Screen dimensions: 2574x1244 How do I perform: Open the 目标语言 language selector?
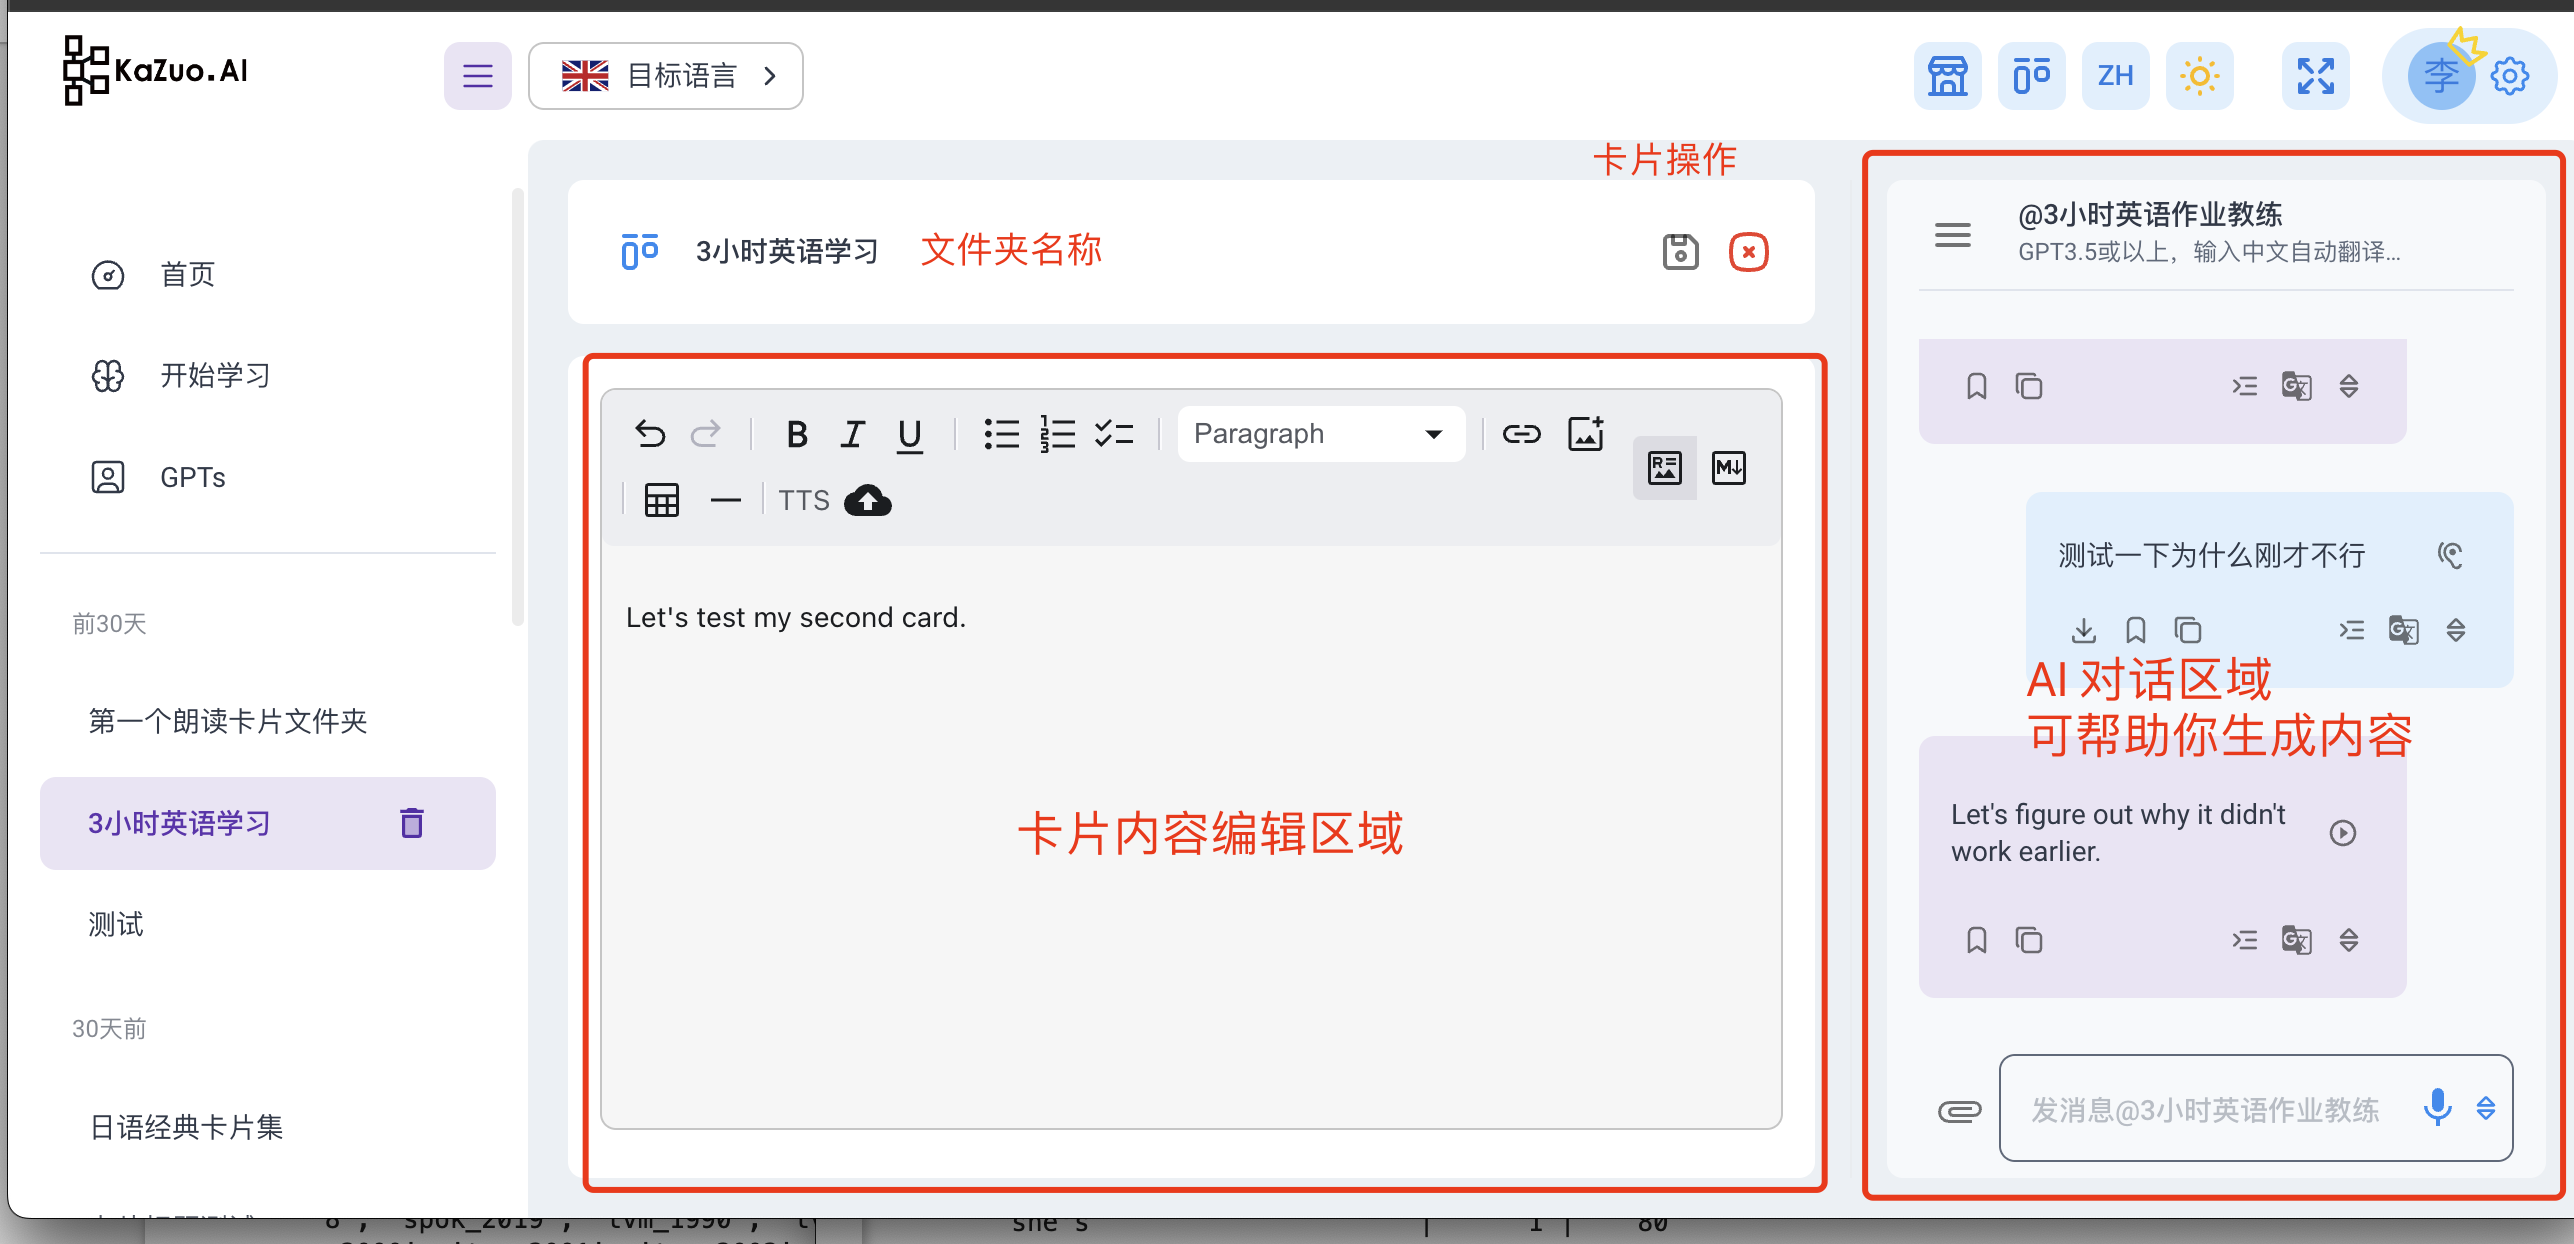coord(666,76)
